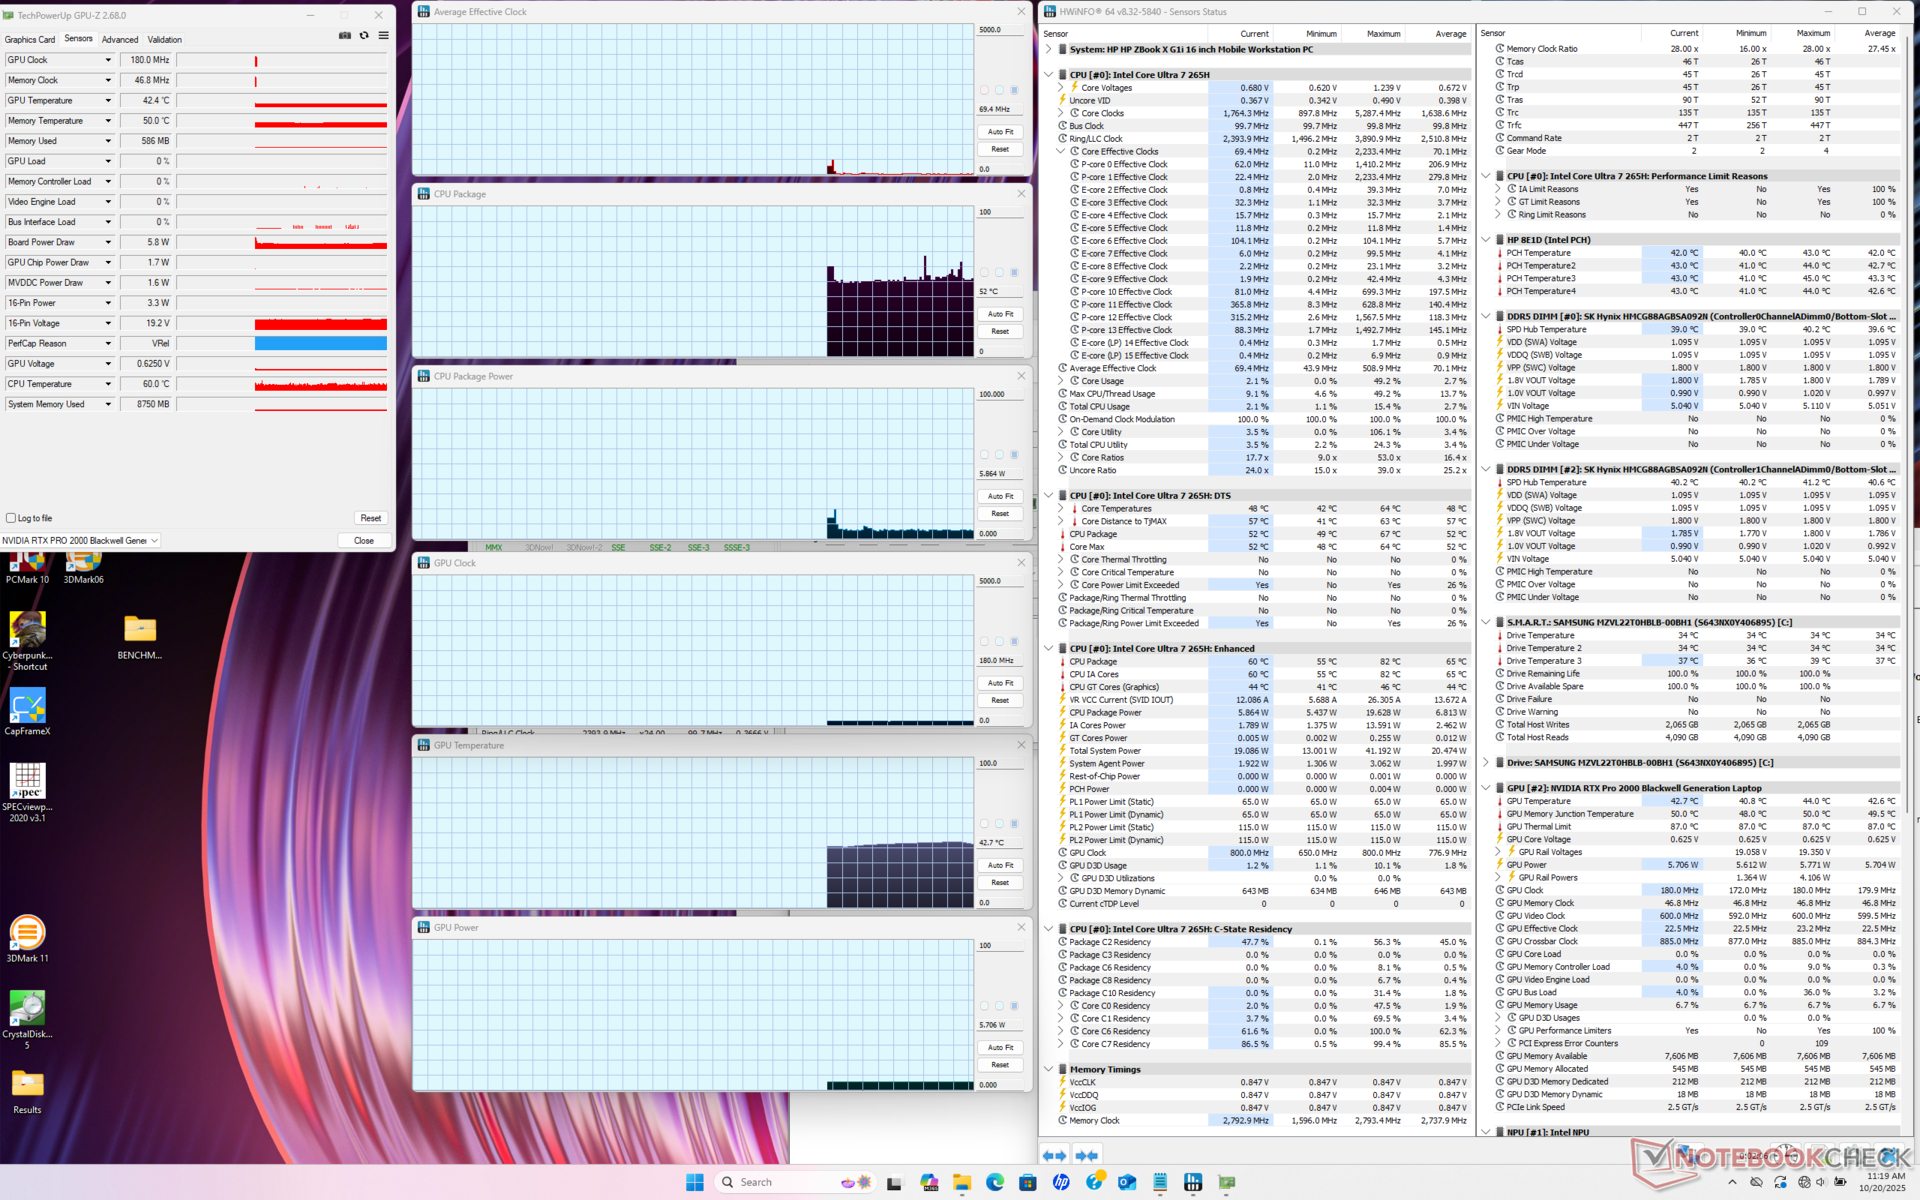The height and width of the screenshot is (1200, 1920).
Task: Switch to the Graphics Card tab
Action: (30, 40)
